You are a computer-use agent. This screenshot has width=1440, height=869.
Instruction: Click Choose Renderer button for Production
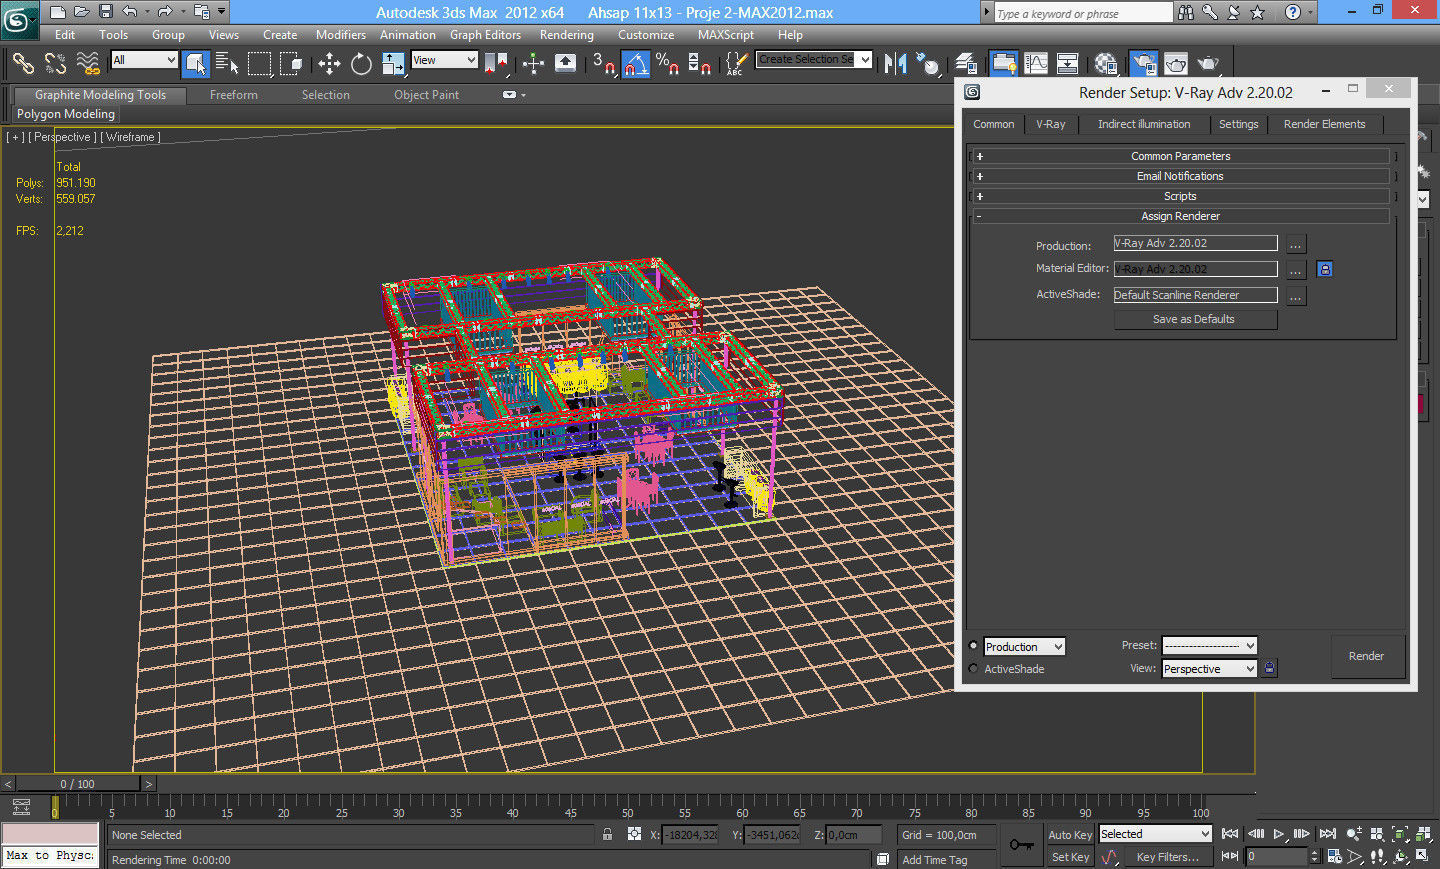1295,244
